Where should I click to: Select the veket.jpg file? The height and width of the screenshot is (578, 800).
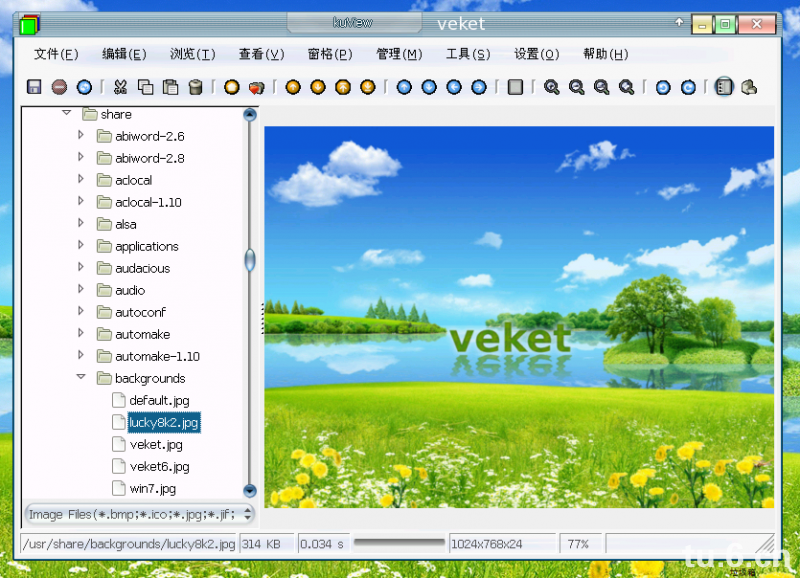156,444
